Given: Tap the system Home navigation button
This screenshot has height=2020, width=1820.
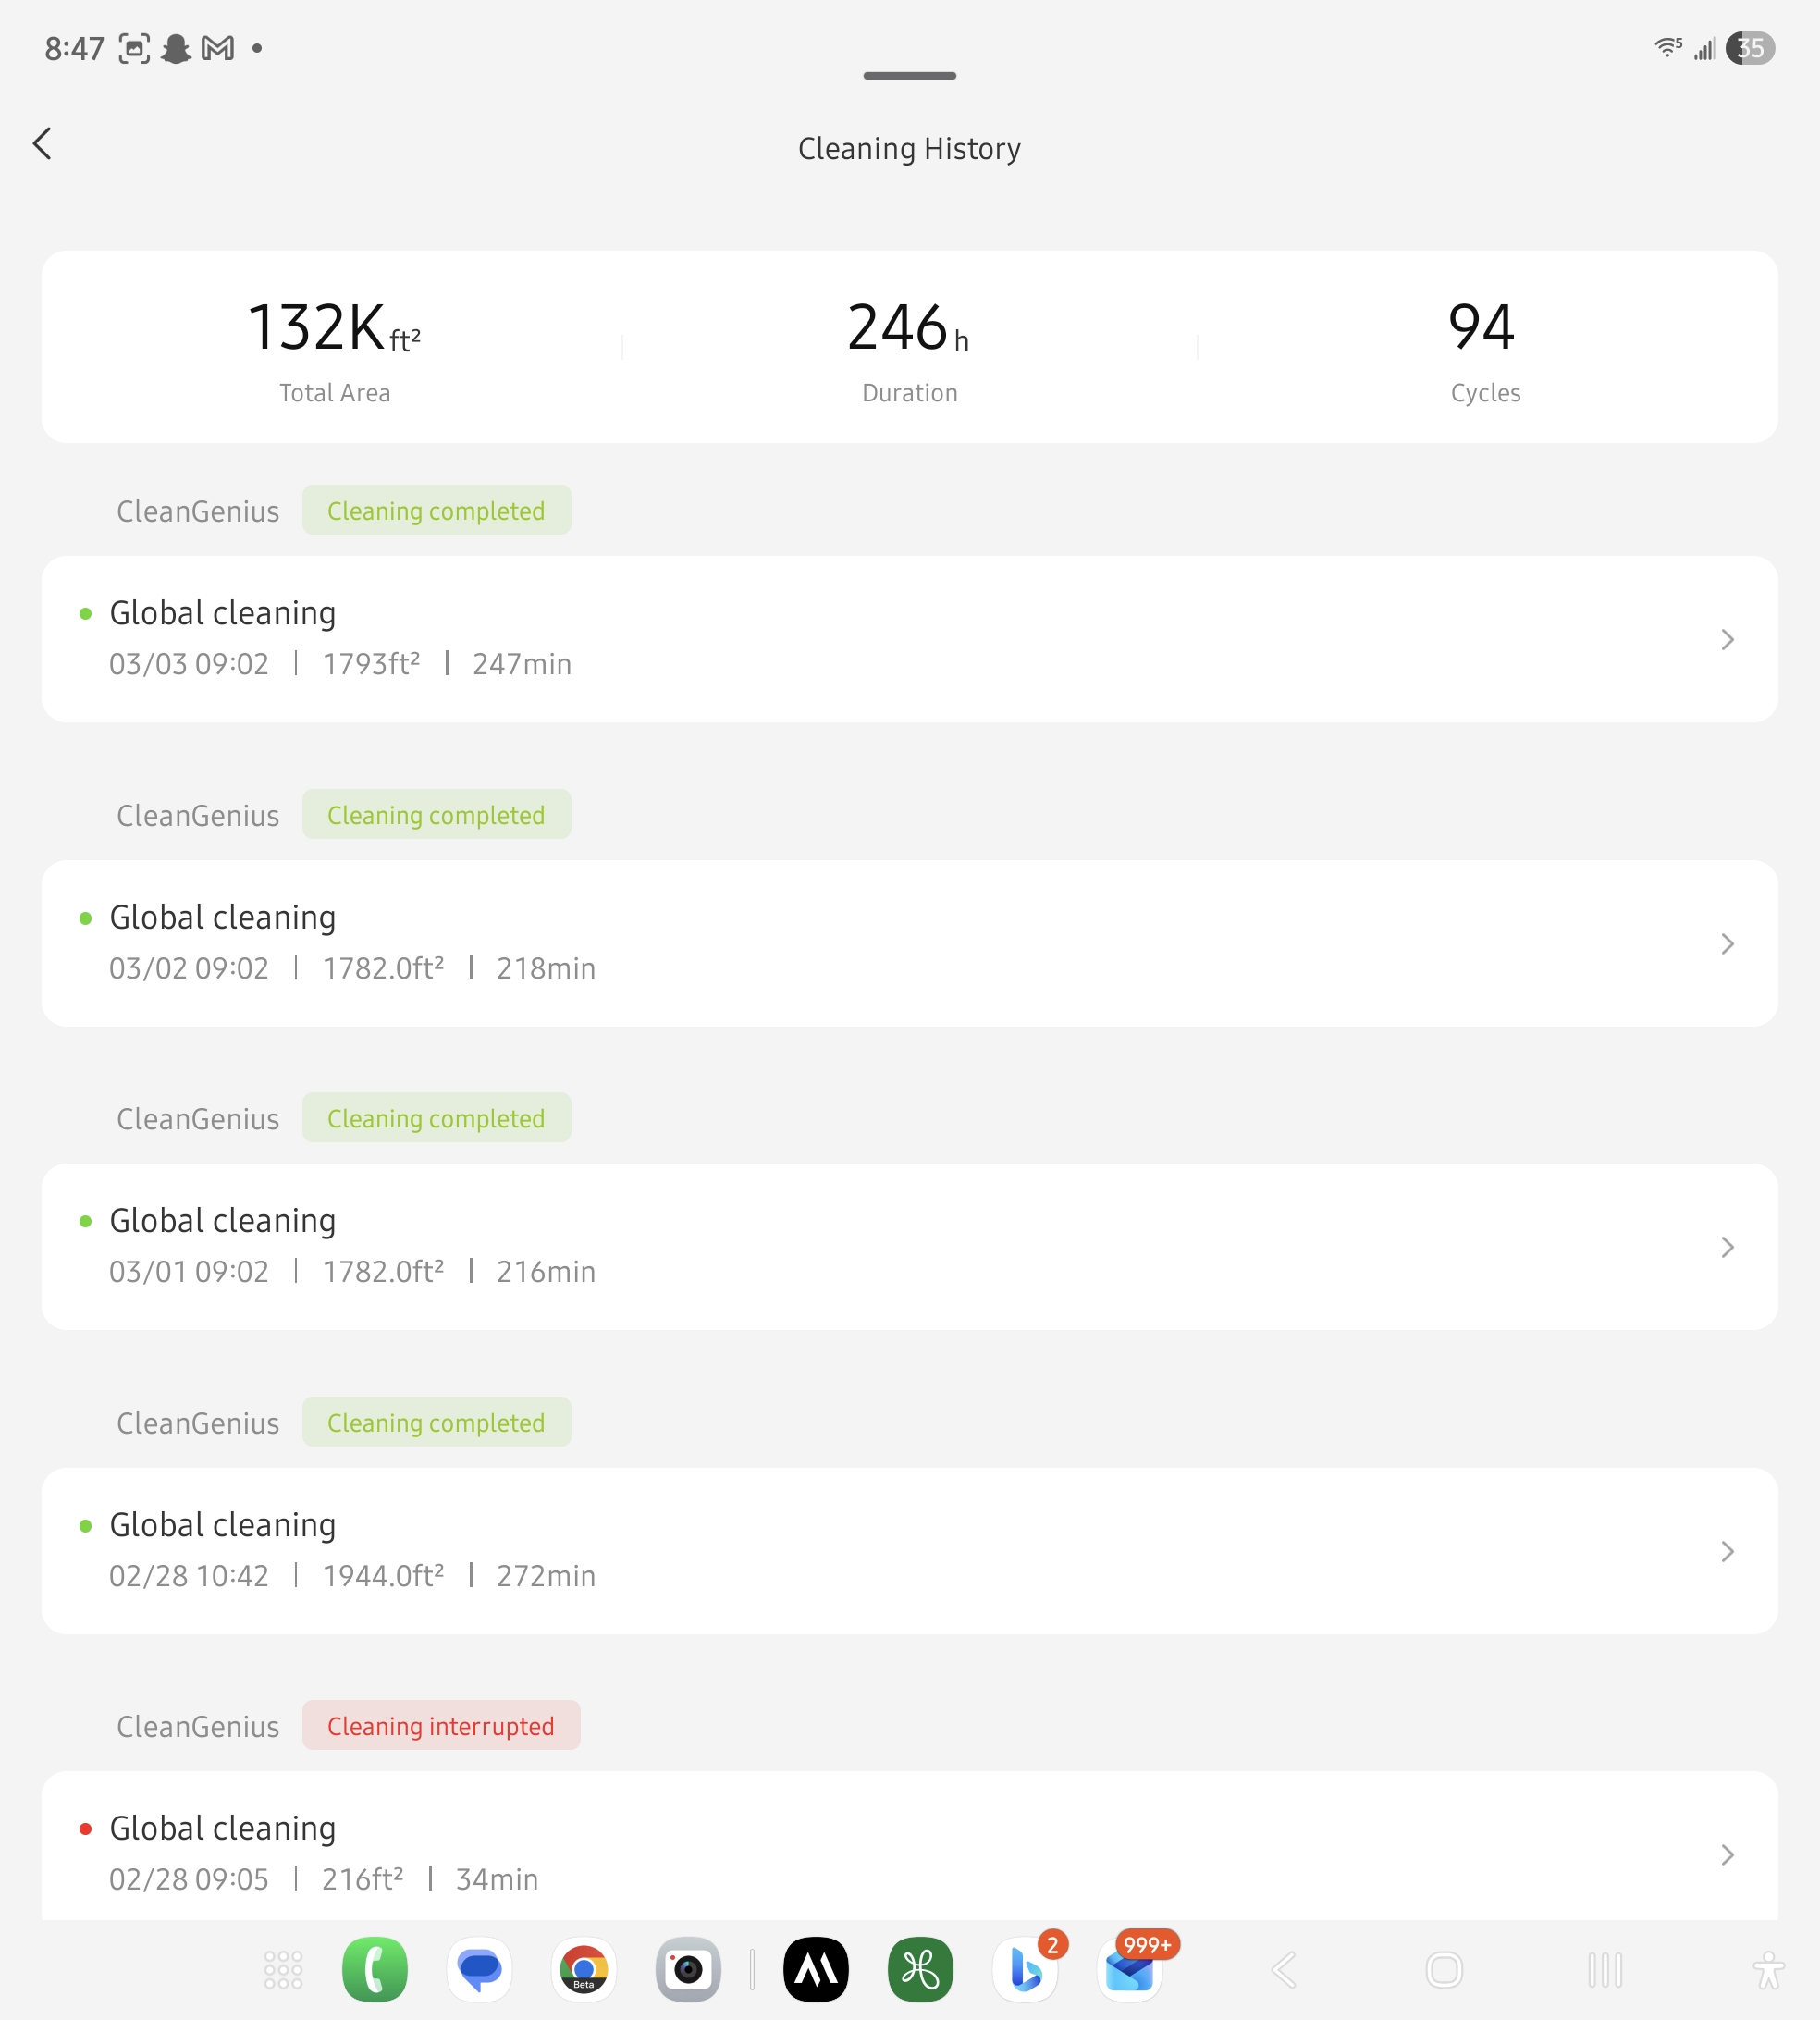Looking at the screenshot, I should [x=1443, y=1970].
